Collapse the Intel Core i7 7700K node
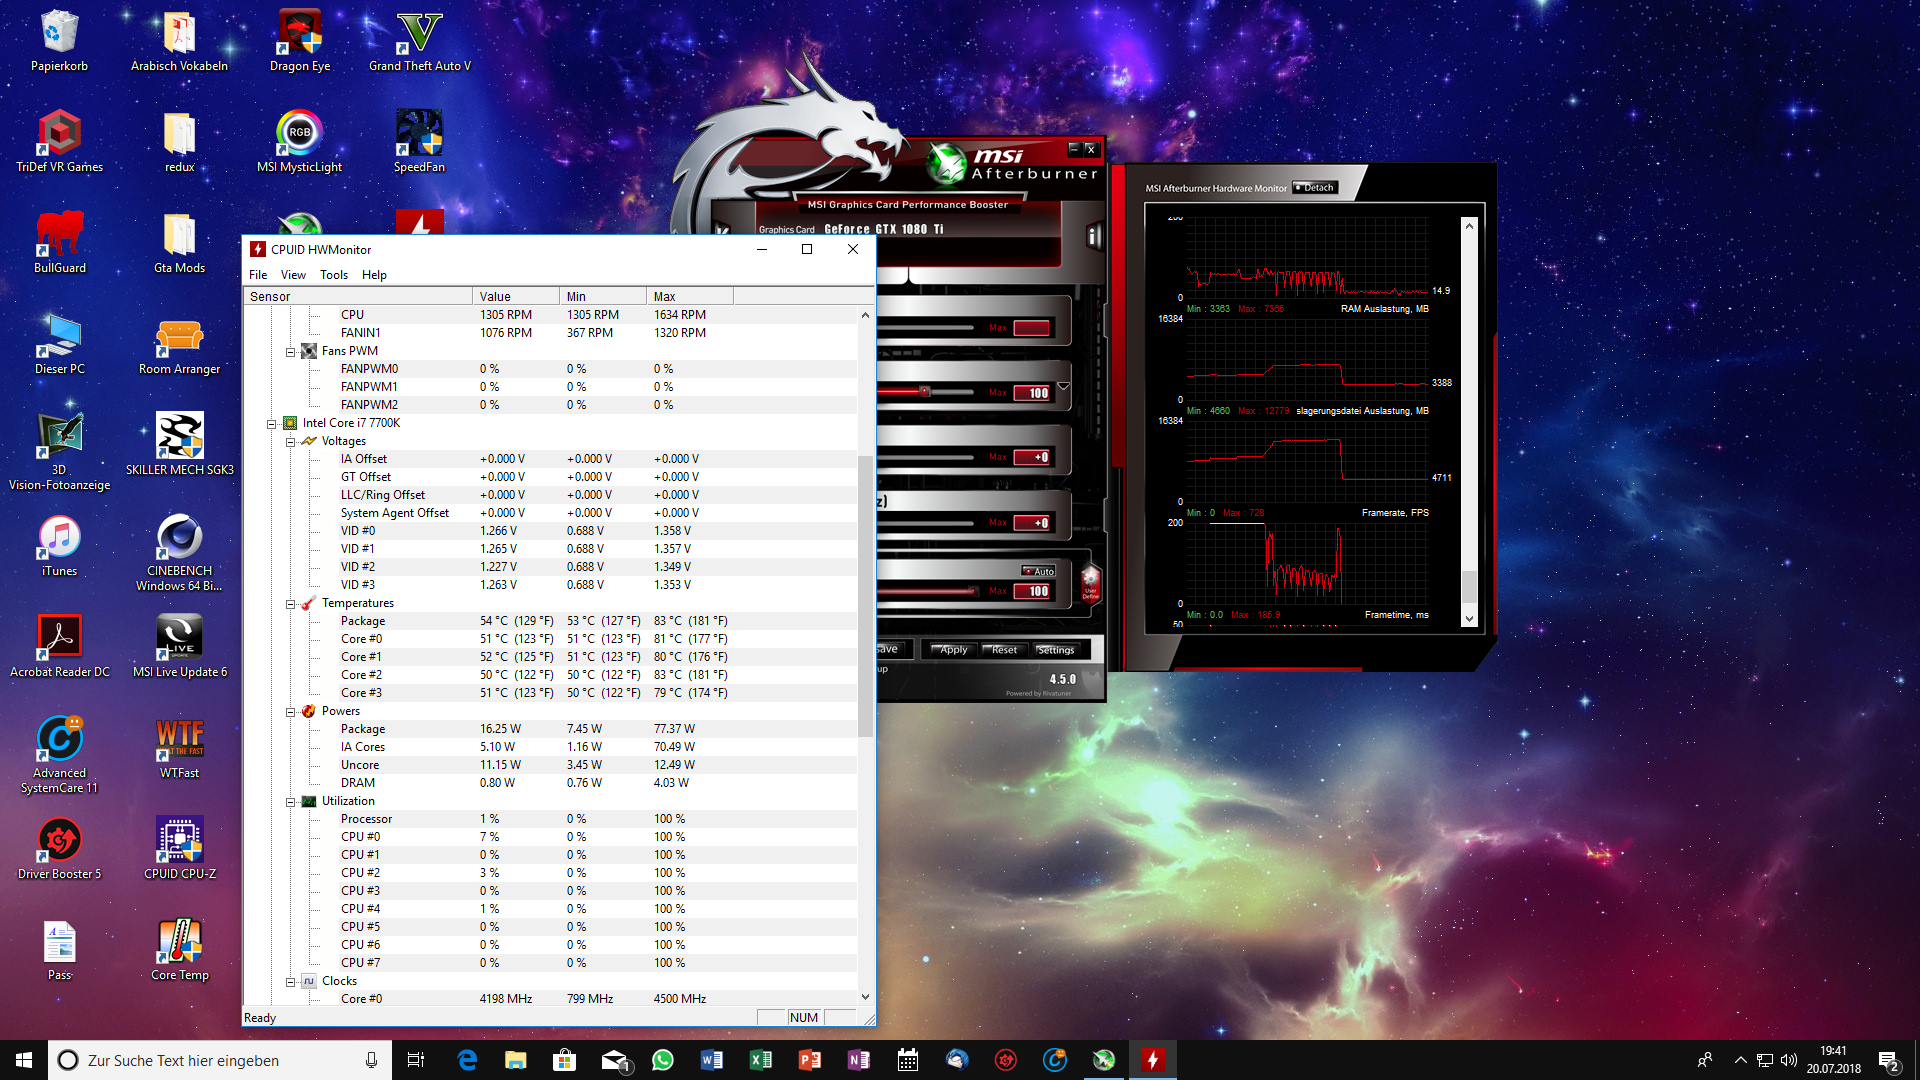Viewport: 1920px width, 1080px height. coord(271,424)
